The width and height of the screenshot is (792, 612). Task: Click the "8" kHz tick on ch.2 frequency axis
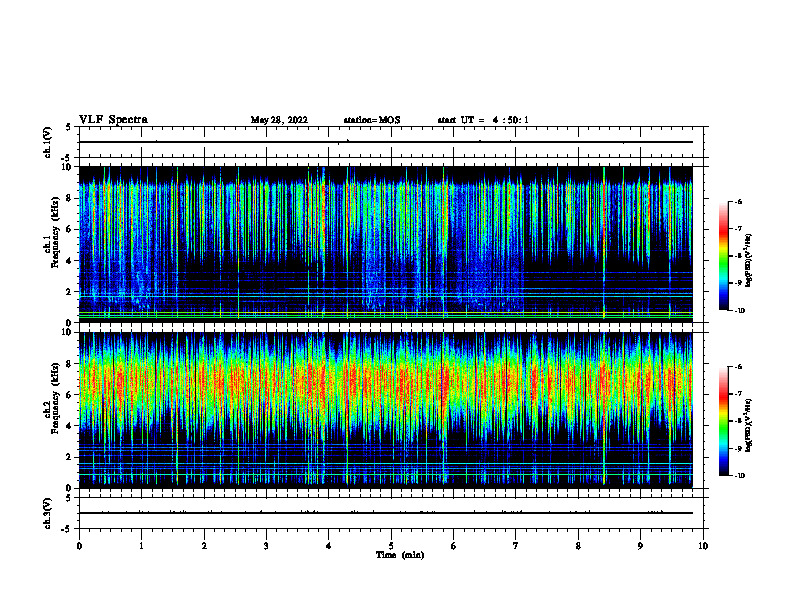pyautogui.click(x=70, y=364)
